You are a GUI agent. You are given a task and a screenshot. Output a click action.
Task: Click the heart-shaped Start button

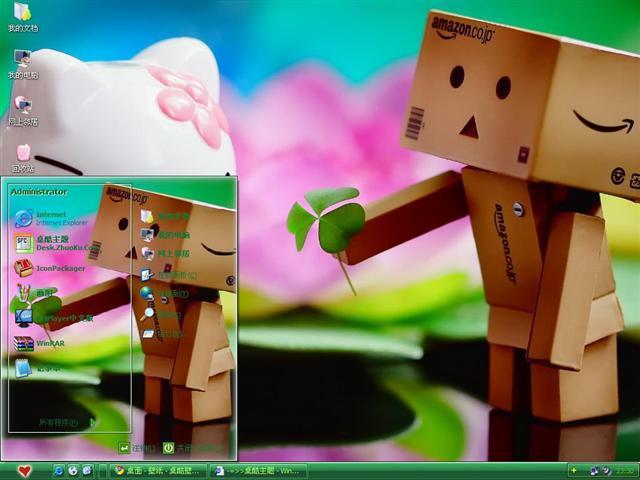24,471
